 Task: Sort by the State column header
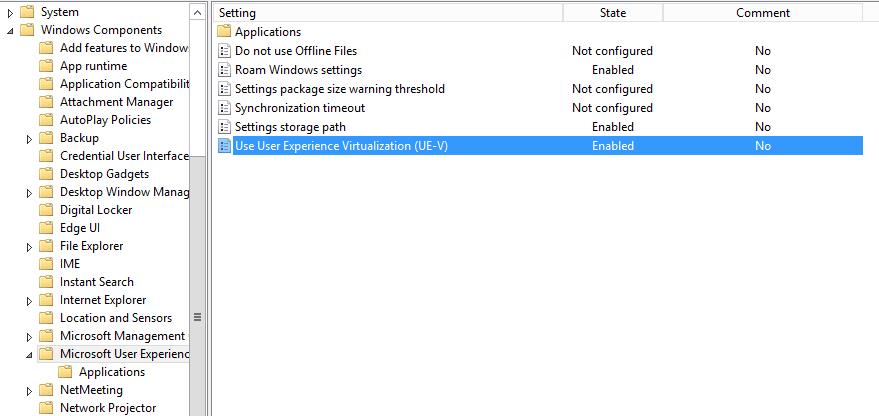click(x=612, y=13)
